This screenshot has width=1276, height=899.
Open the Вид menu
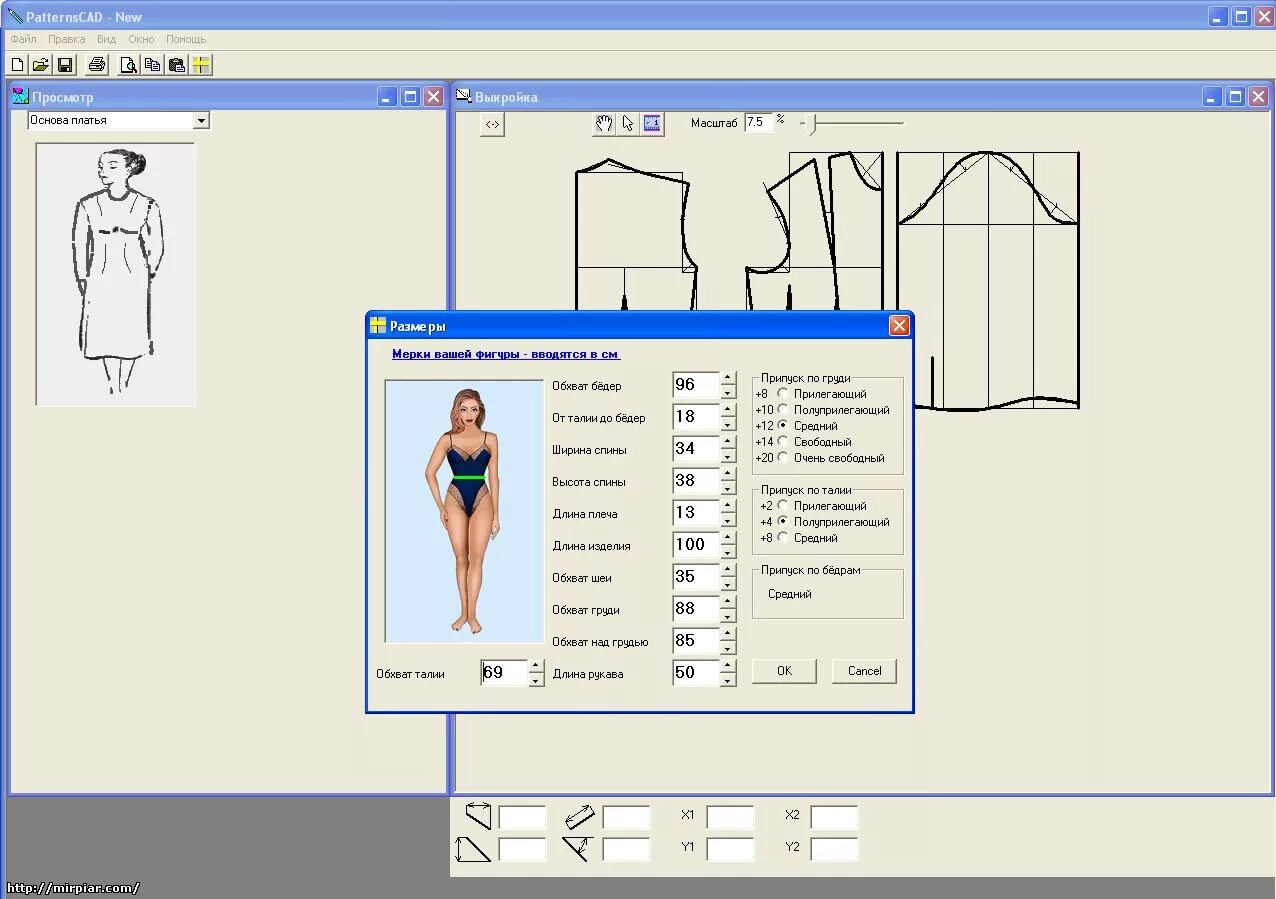pyautogui.click(x=106, y=39)
